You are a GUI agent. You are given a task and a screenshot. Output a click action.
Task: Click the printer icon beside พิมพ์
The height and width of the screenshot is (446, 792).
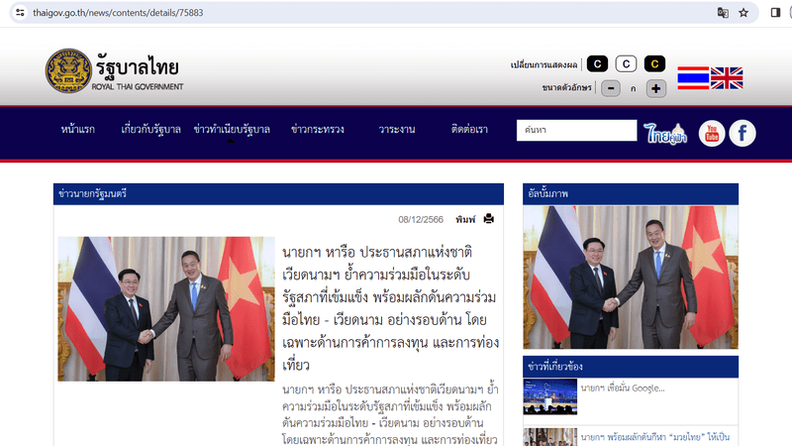point(488,219)
